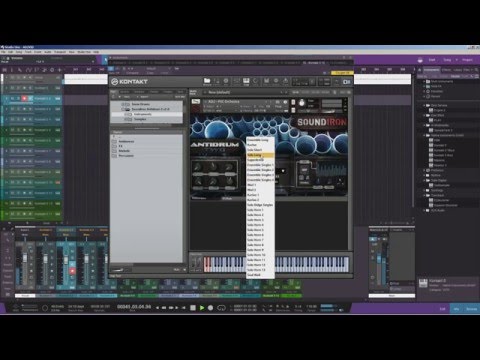Open articulation dropdown arrow in Antidrum panel

coord(283,171)
